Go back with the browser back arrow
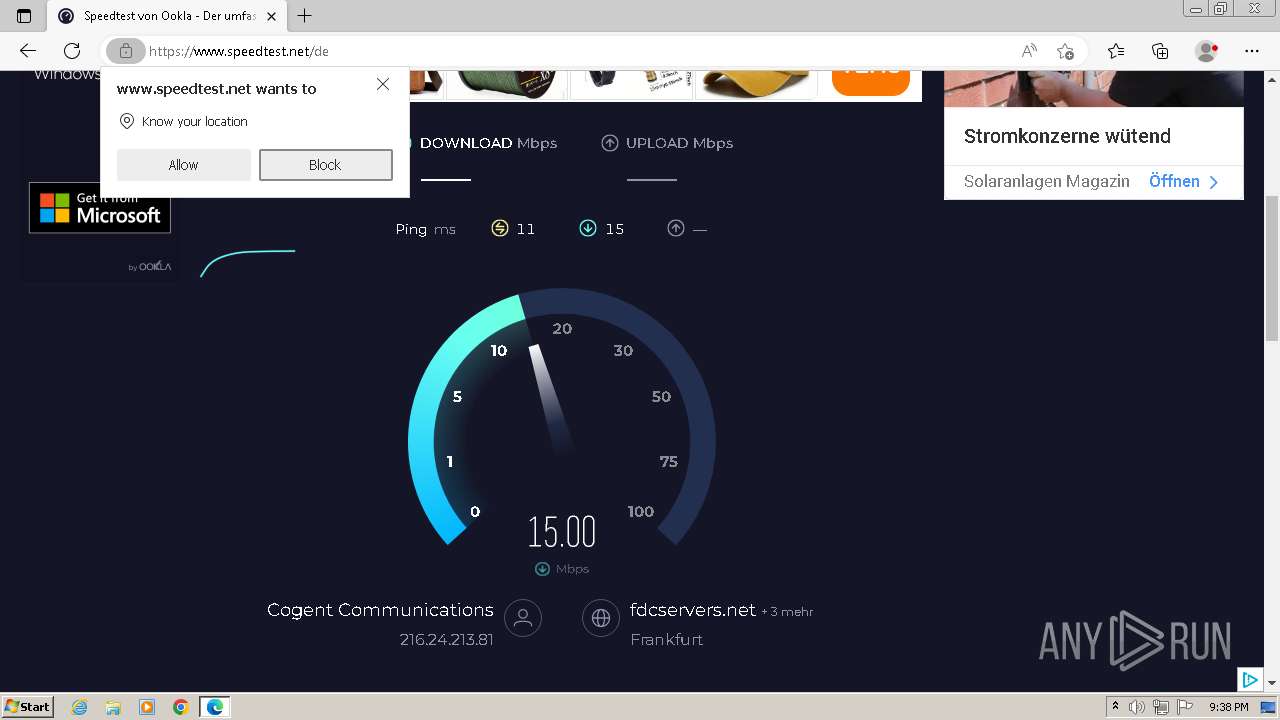 click(x=28, y=51)
